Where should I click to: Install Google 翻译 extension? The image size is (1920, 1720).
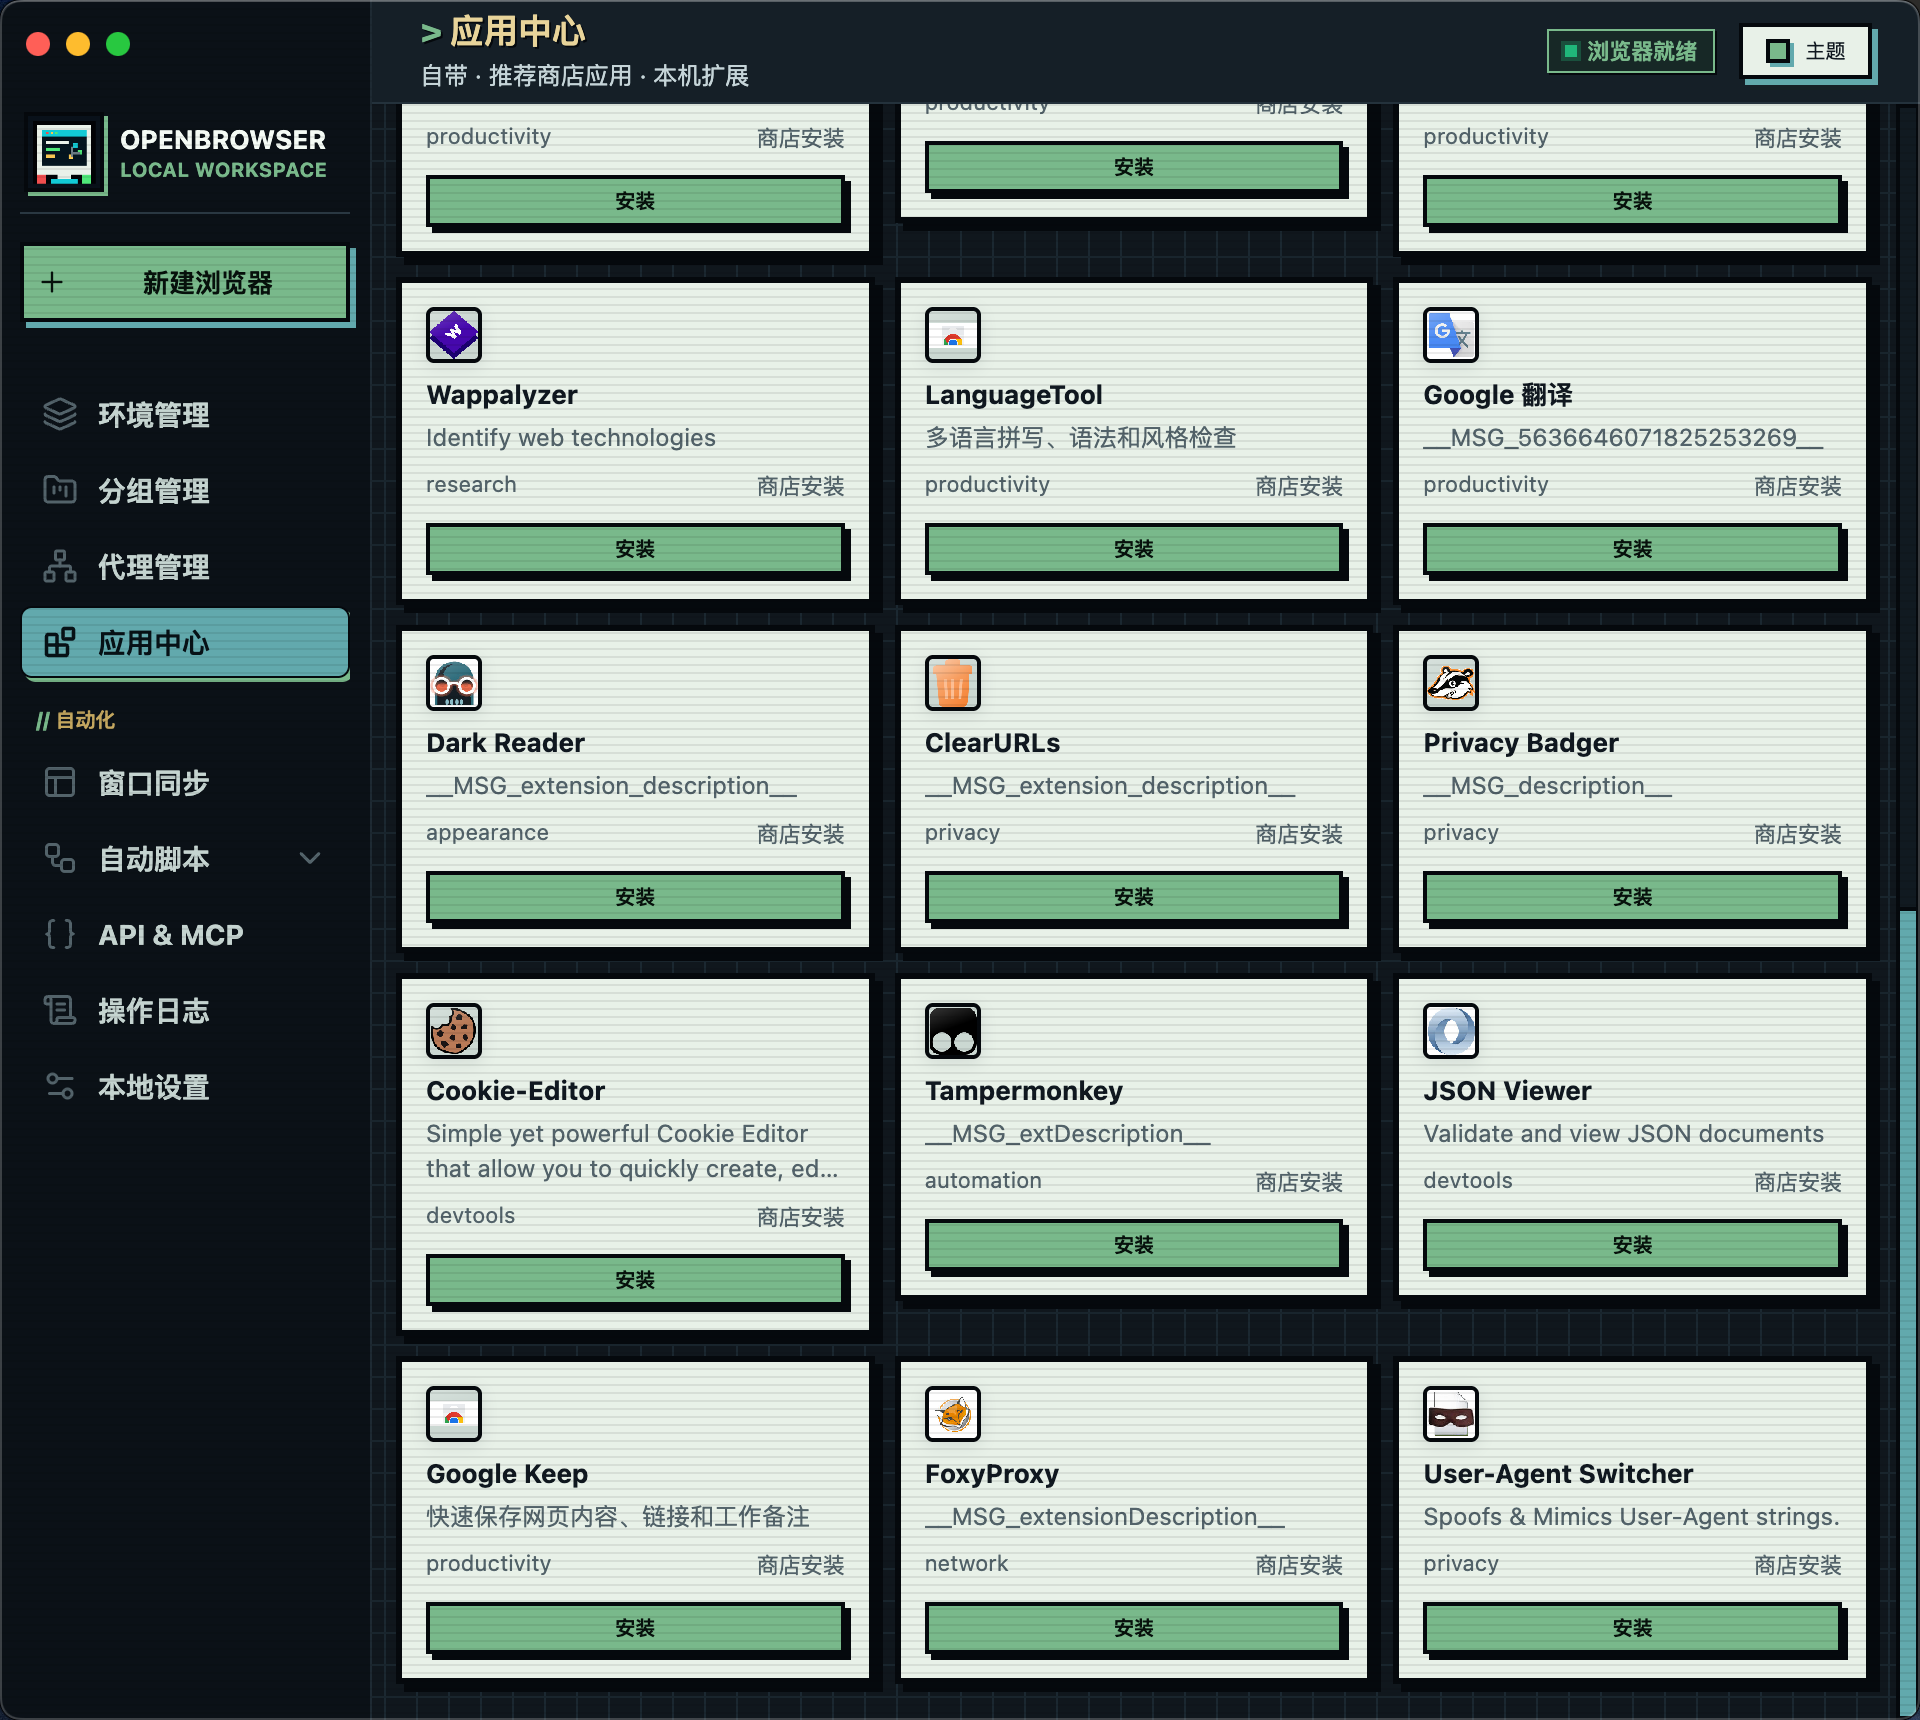1632,549
